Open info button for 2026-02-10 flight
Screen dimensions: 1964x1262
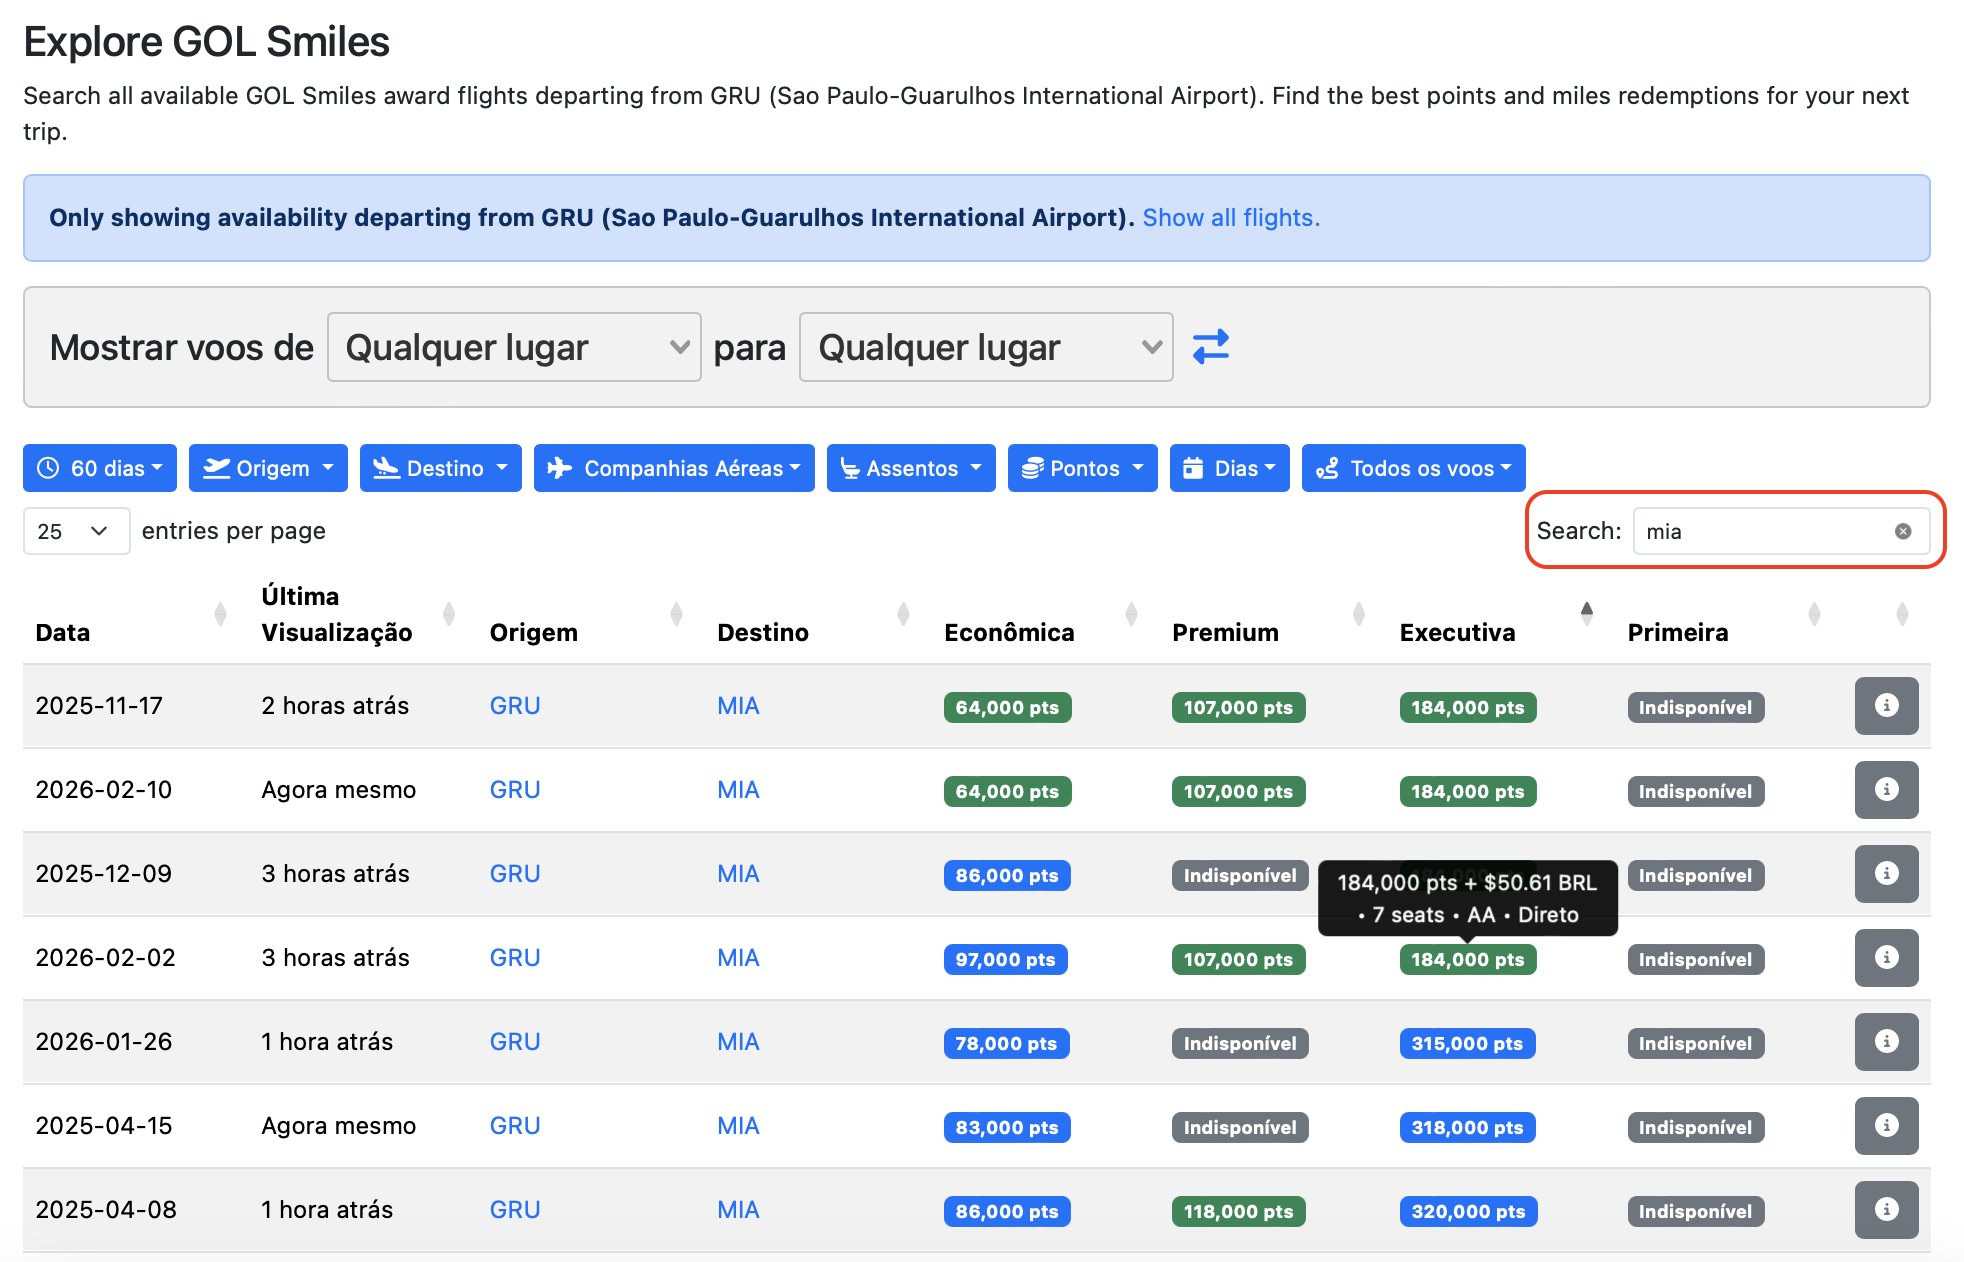click(1886, 790)
